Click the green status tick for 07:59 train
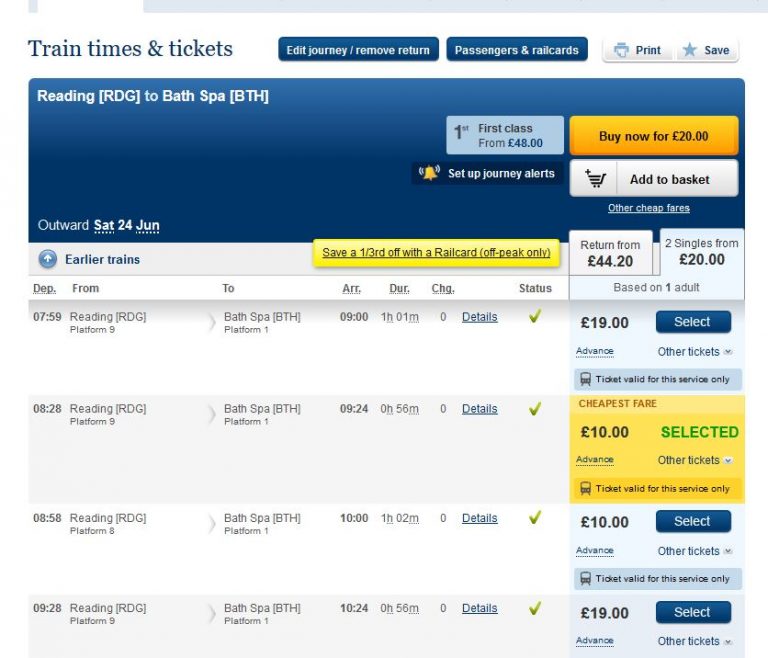 pos(535,316)
